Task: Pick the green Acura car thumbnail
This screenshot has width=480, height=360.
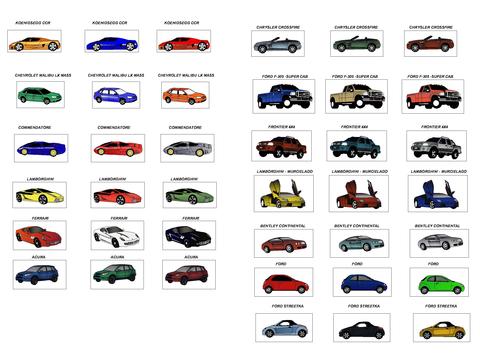Action: [117, 275]
